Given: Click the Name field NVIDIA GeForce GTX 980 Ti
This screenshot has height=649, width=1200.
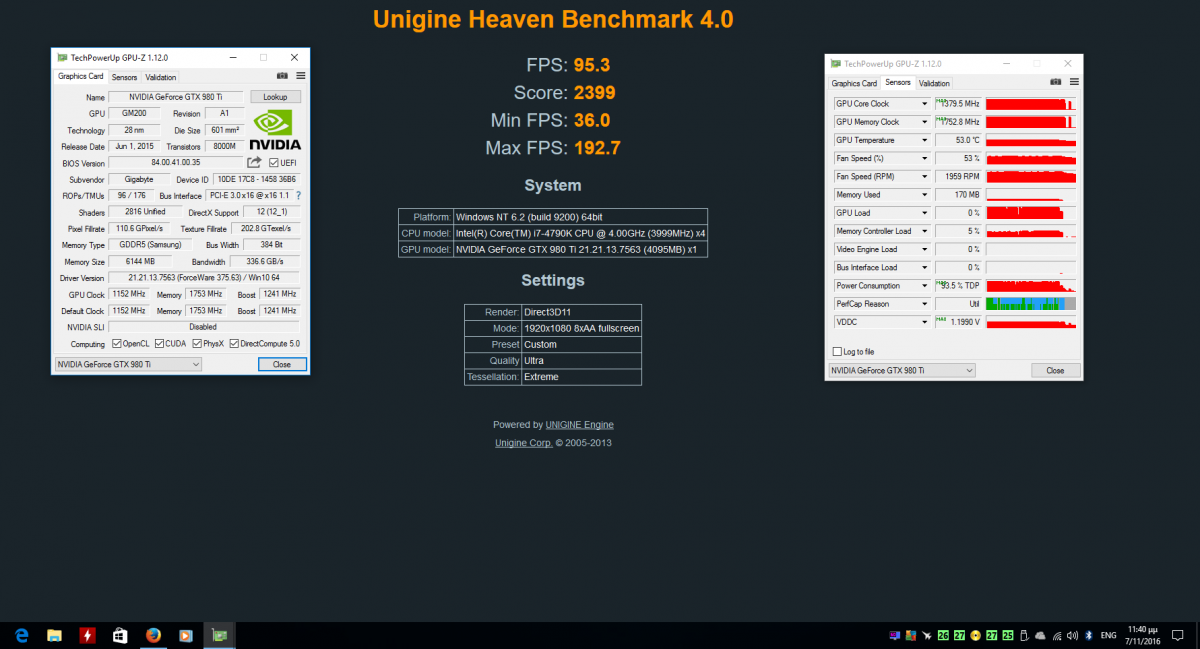Looking at the screenshot, I should click(176, 97).
